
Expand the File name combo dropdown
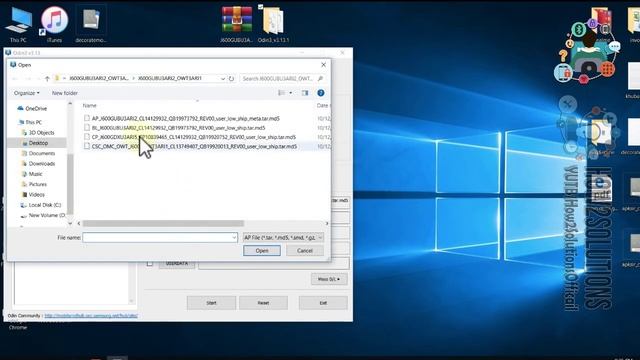click(x=234, y=237)
